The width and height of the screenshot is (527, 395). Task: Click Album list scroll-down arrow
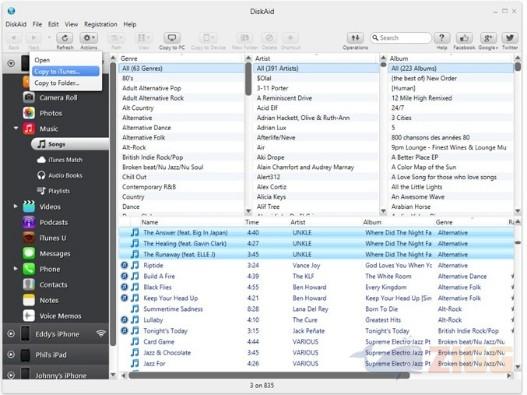(518, 211)
